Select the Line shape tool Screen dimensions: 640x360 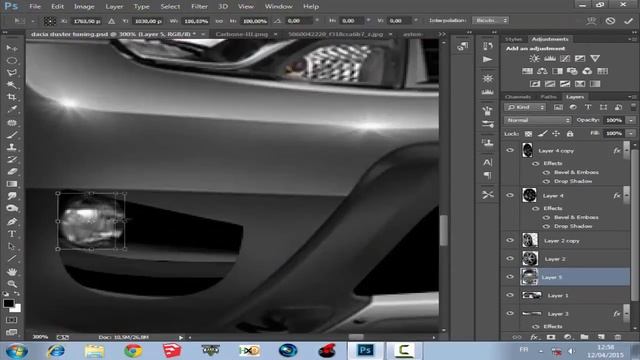tap(11, 258)
